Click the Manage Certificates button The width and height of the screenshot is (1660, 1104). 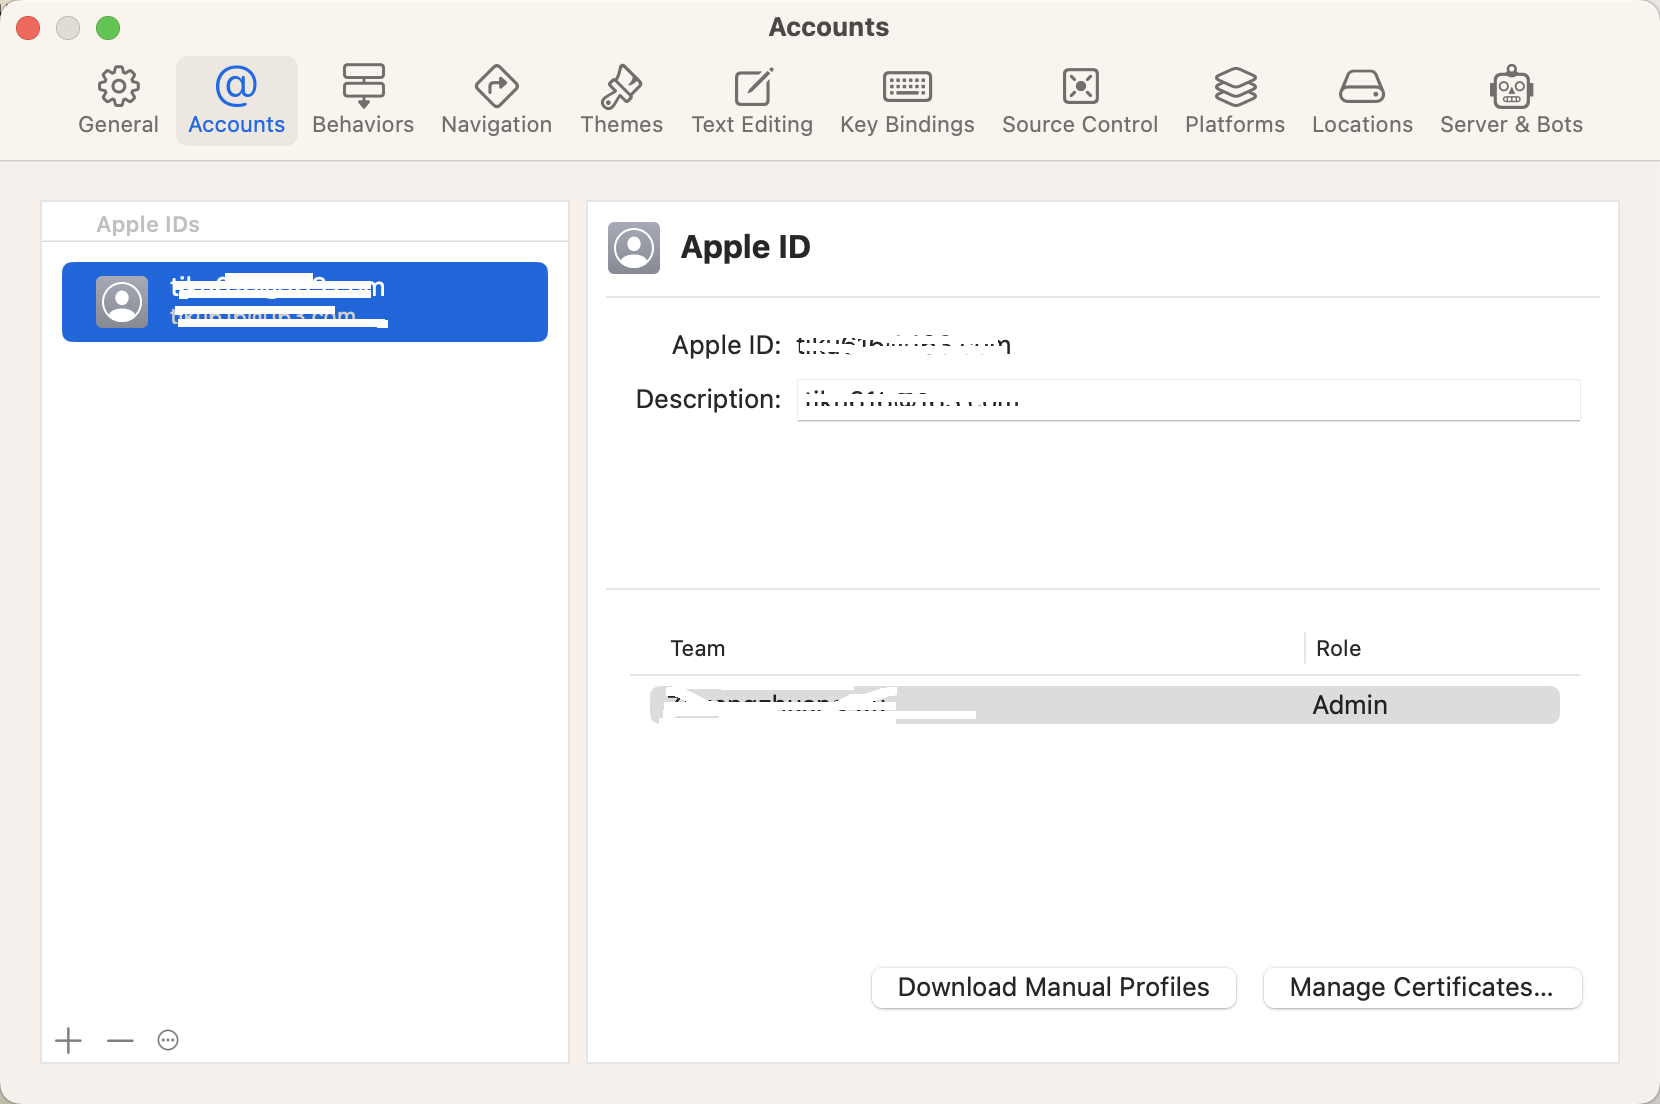click(x=1422, y=988)
